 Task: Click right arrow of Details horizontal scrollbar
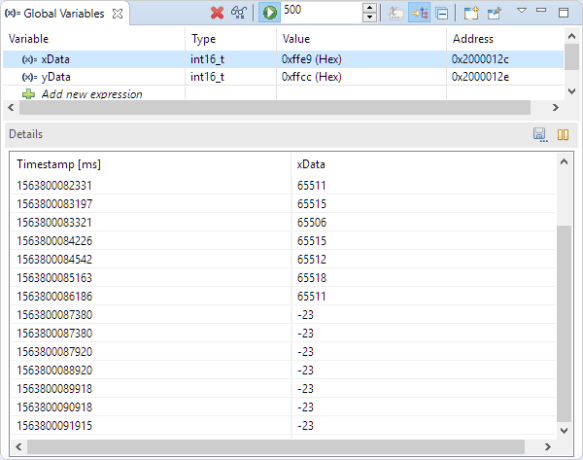[x=547, y=447]
